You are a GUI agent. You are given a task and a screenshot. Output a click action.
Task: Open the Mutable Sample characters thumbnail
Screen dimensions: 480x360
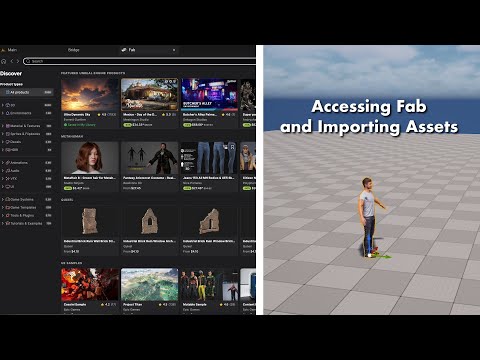(x=209, y=285)
